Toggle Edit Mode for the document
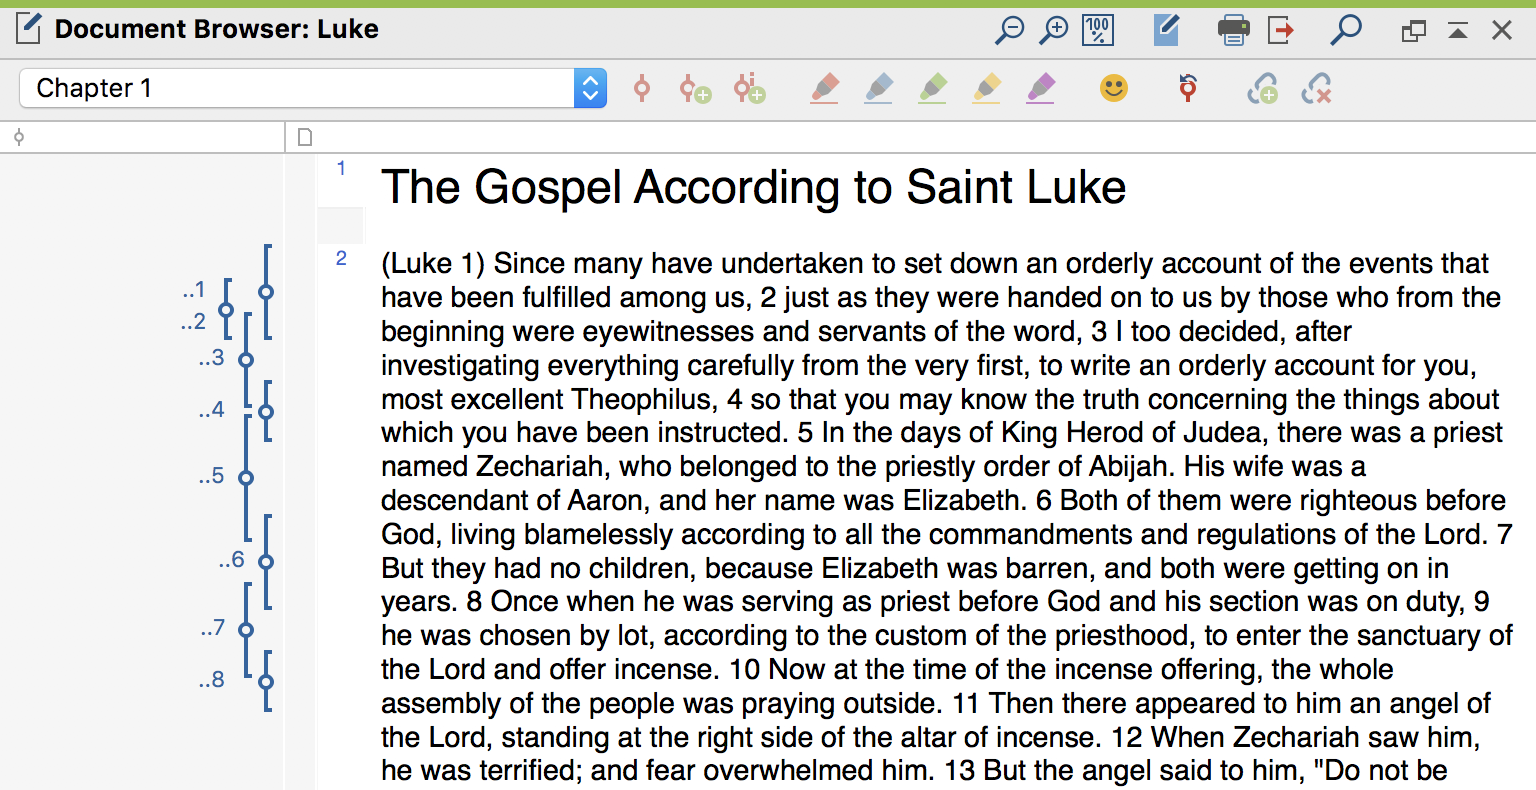1536x790 pixels. [x=1166, y=30]
